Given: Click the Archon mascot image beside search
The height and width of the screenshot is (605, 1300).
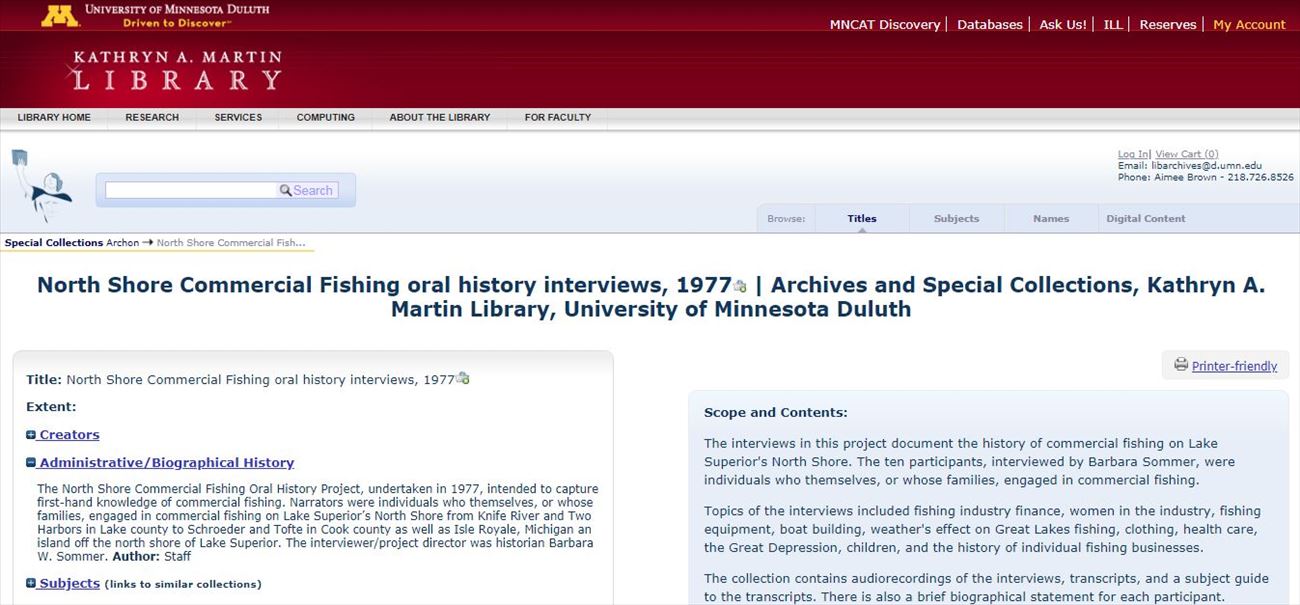Looking at the screenshot, I should 43,186.
